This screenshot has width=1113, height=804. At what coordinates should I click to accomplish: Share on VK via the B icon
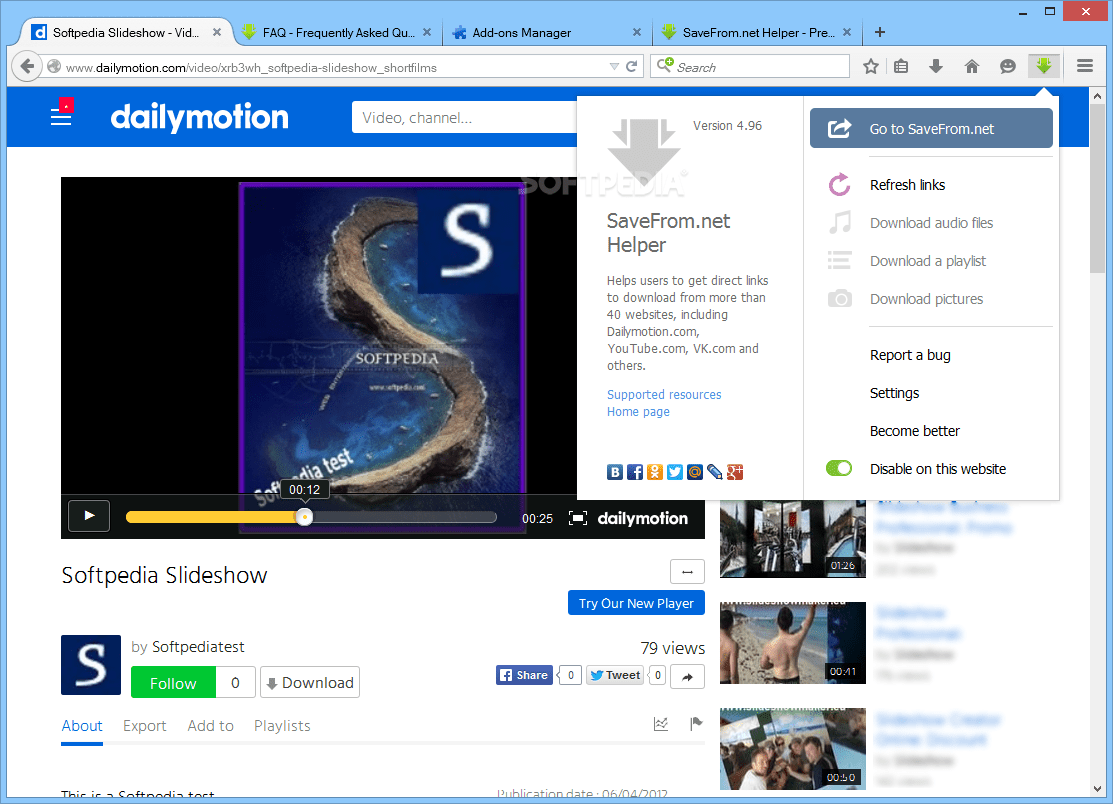coord(615,472)
